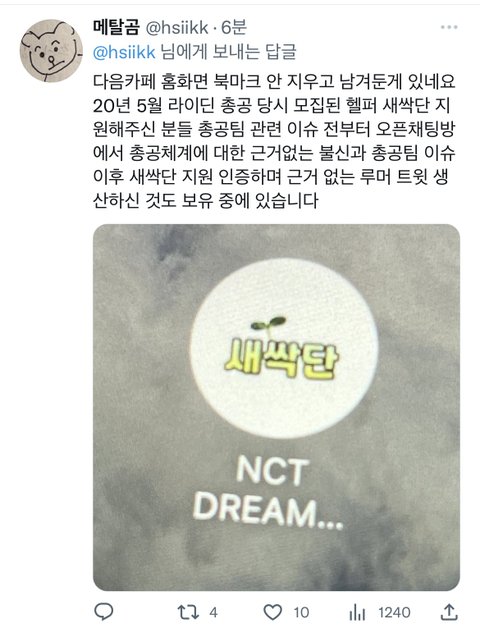
Task: Open 메탈곰 bear profile avatar
Action: (x=51, y=51)
